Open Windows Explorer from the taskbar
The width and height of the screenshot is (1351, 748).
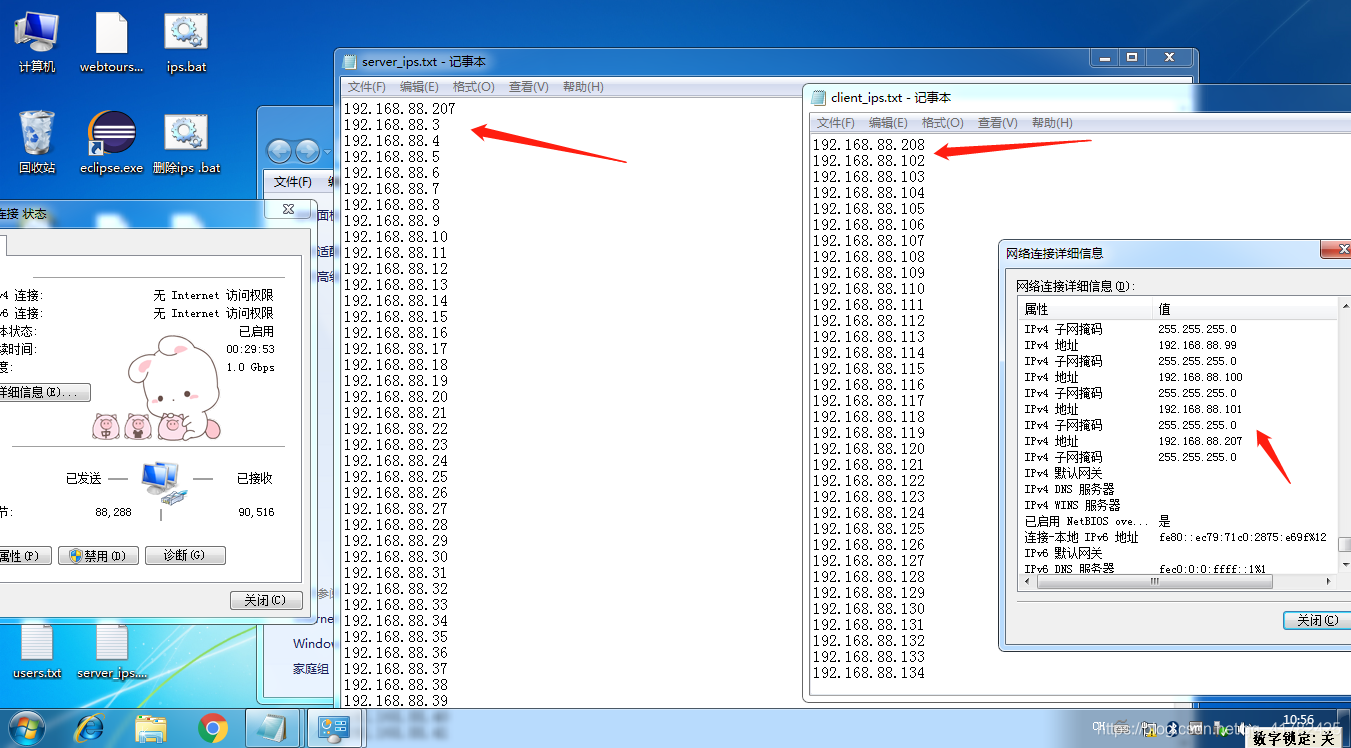pos(151,728)
